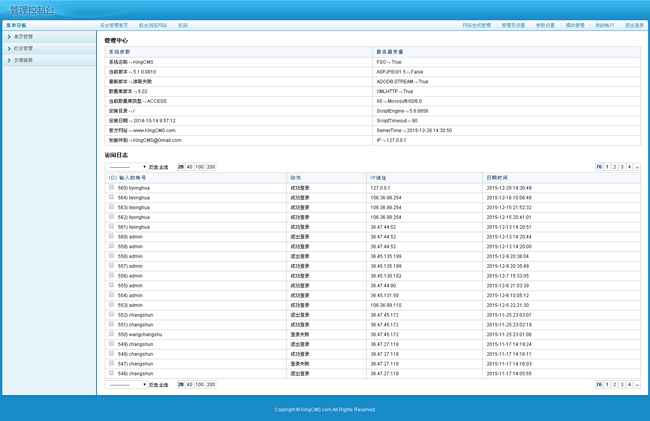Click 退出登录 to log out
650x421 pixels.
pos(634,25)
